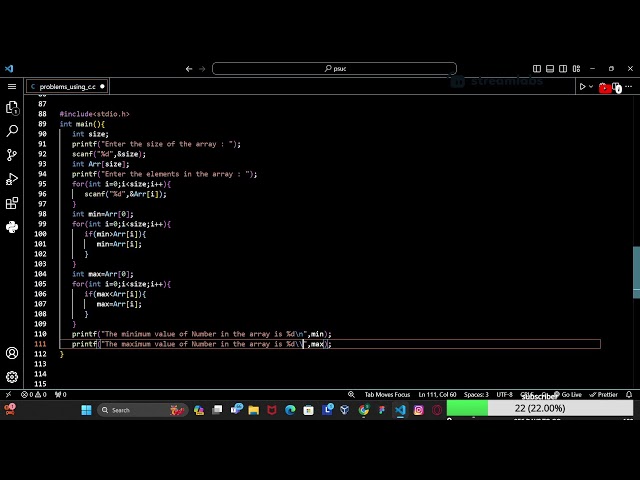640x480 pixels.
Task: Open Google Chrome from the taskbar
Action: click(x=363, y=410)
